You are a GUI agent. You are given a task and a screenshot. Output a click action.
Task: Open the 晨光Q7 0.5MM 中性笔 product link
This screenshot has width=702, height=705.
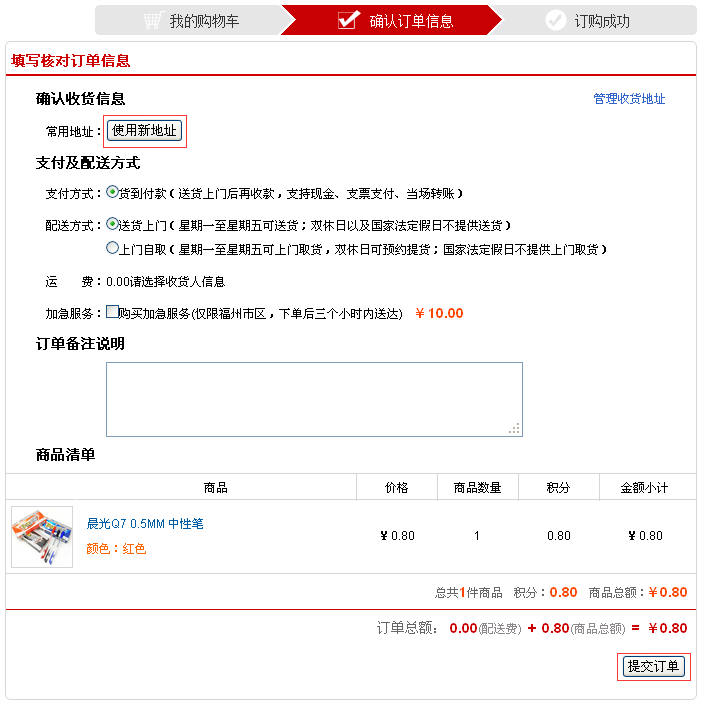145,524
